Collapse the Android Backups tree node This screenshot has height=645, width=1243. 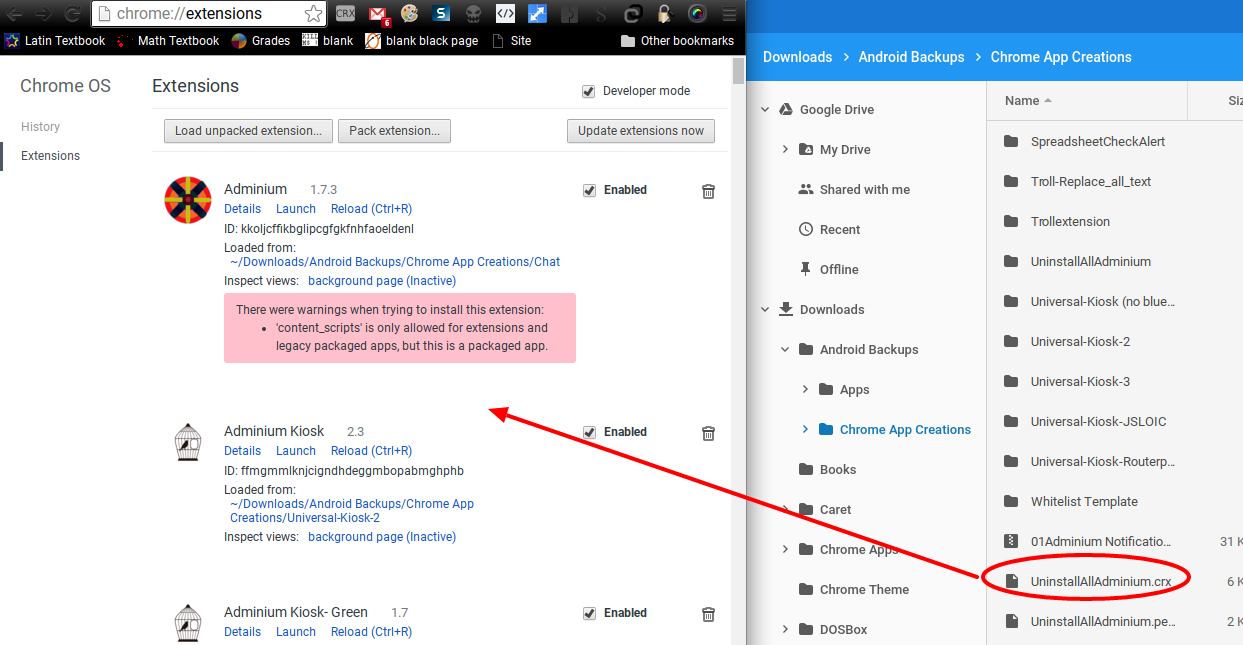(785, 350)
